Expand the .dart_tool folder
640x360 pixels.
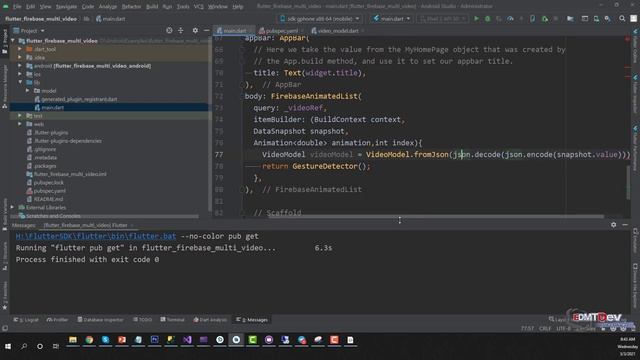click(x=20, y=49)
